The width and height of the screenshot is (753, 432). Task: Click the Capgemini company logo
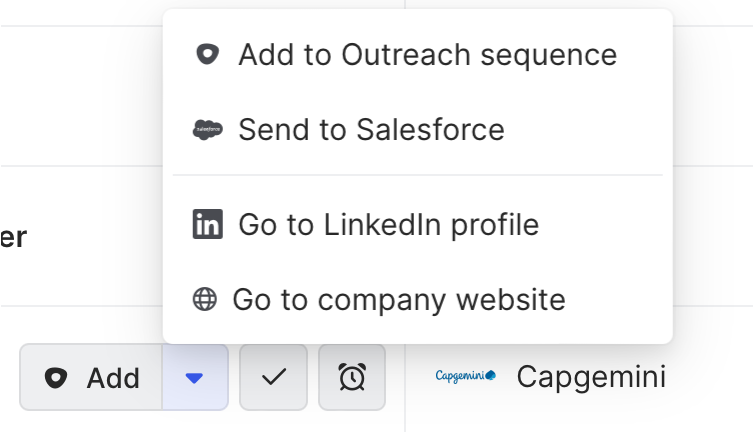tap(466, 377)
